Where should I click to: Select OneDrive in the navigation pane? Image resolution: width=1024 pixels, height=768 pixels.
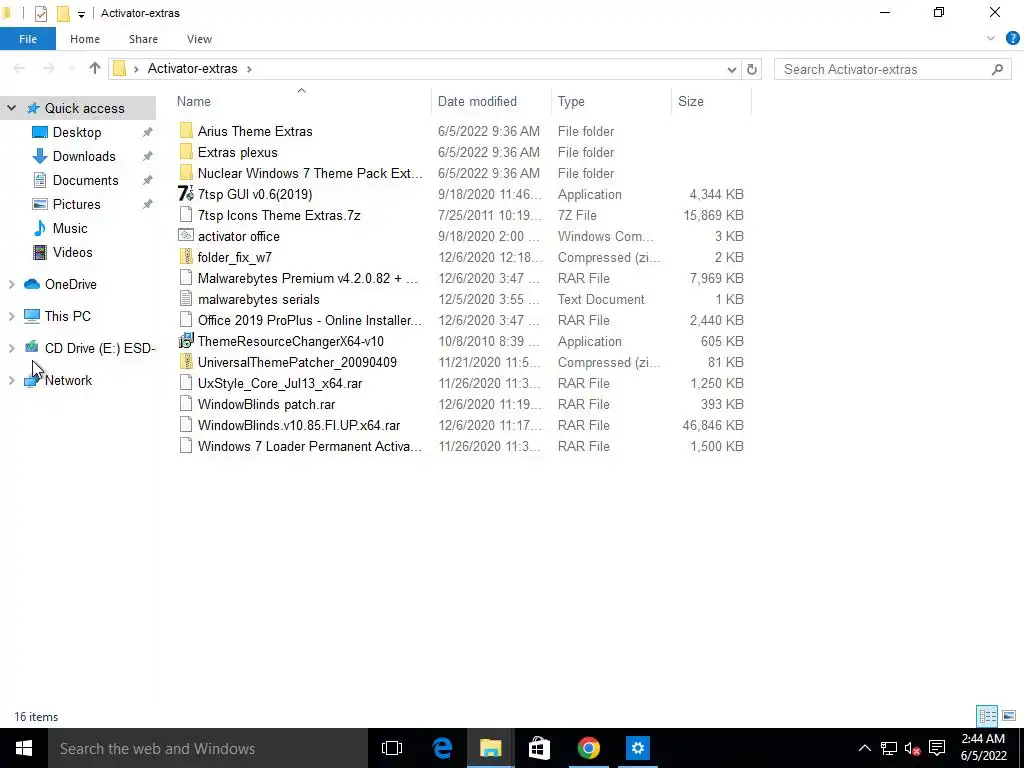pos(71,284)
